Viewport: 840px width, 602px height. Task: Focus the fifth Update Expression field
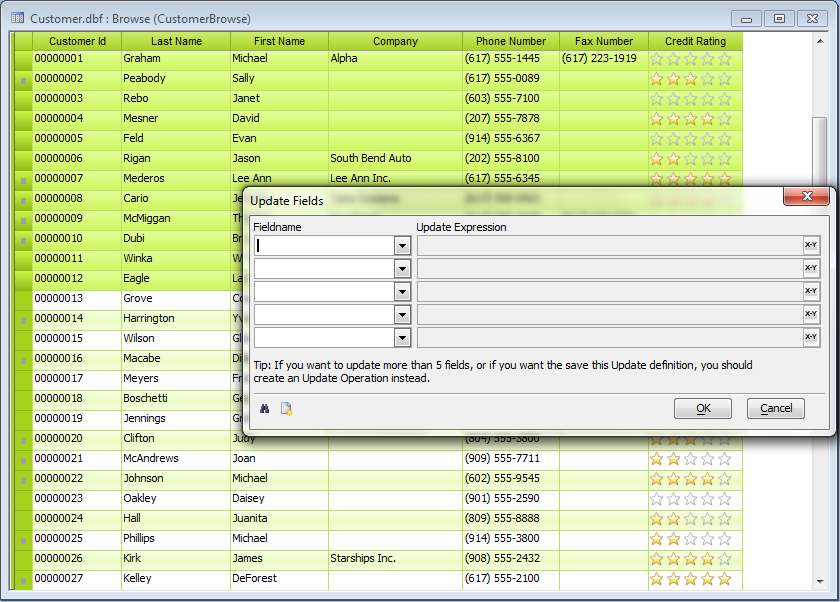(x=610, y=338)
